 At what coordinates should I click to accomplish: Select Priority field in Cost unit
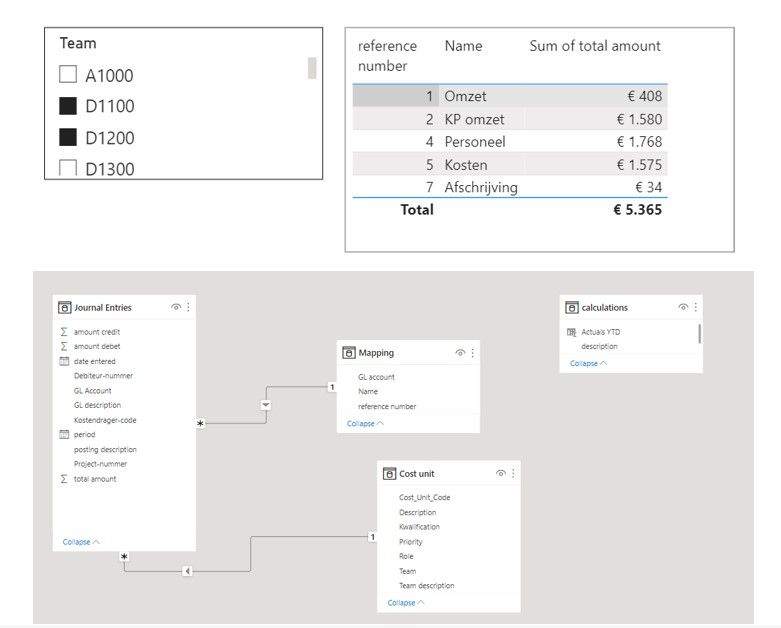[x=410, y=541]
